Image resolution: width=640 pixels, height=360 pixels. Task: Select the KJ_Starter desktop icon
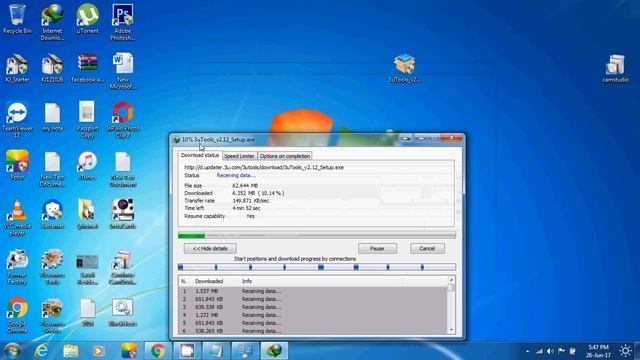17,68
